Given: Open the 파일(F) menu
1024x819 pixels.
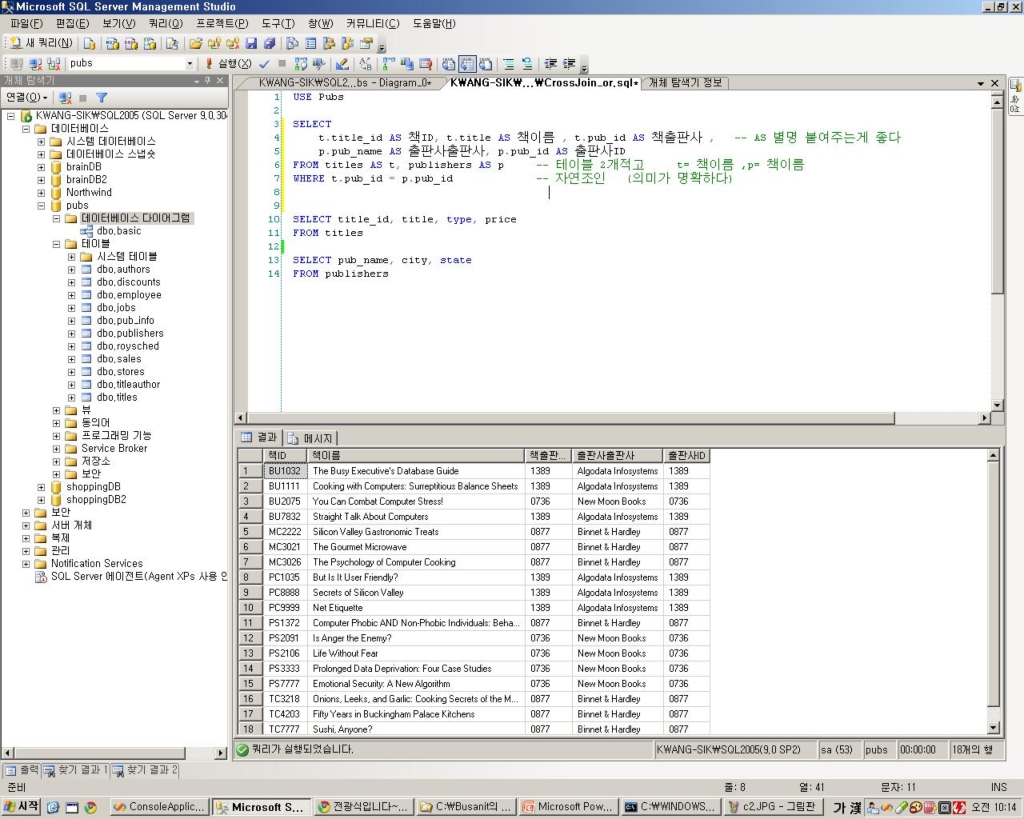Looking at the screenshot, I should 26,24.
